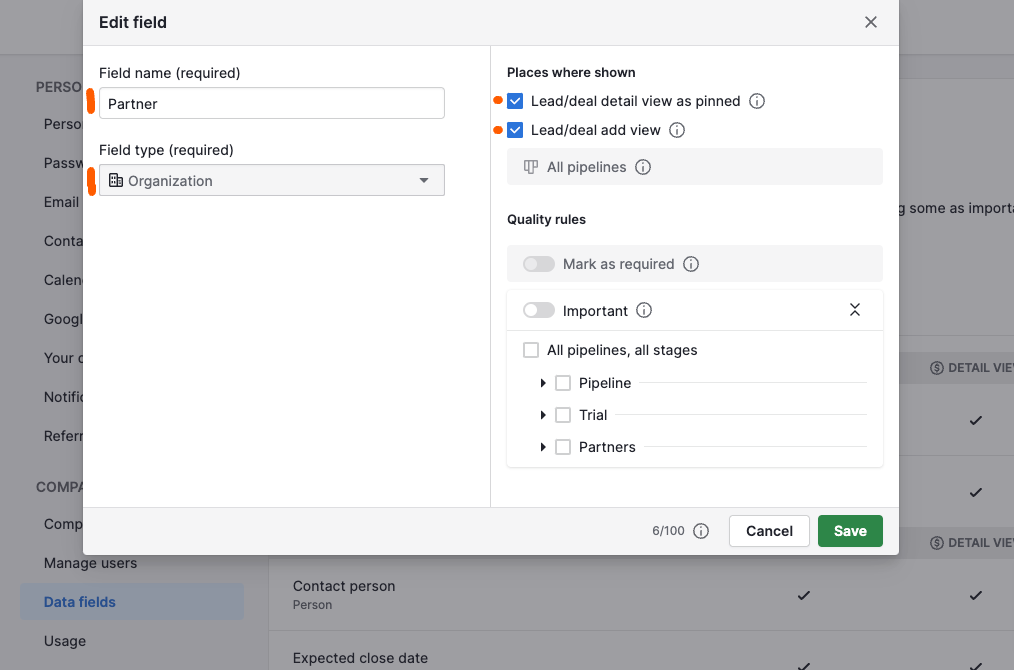Close the Edit field dialog
The height and width of the screenshot is (670, 1014).
tap(871, 22)
